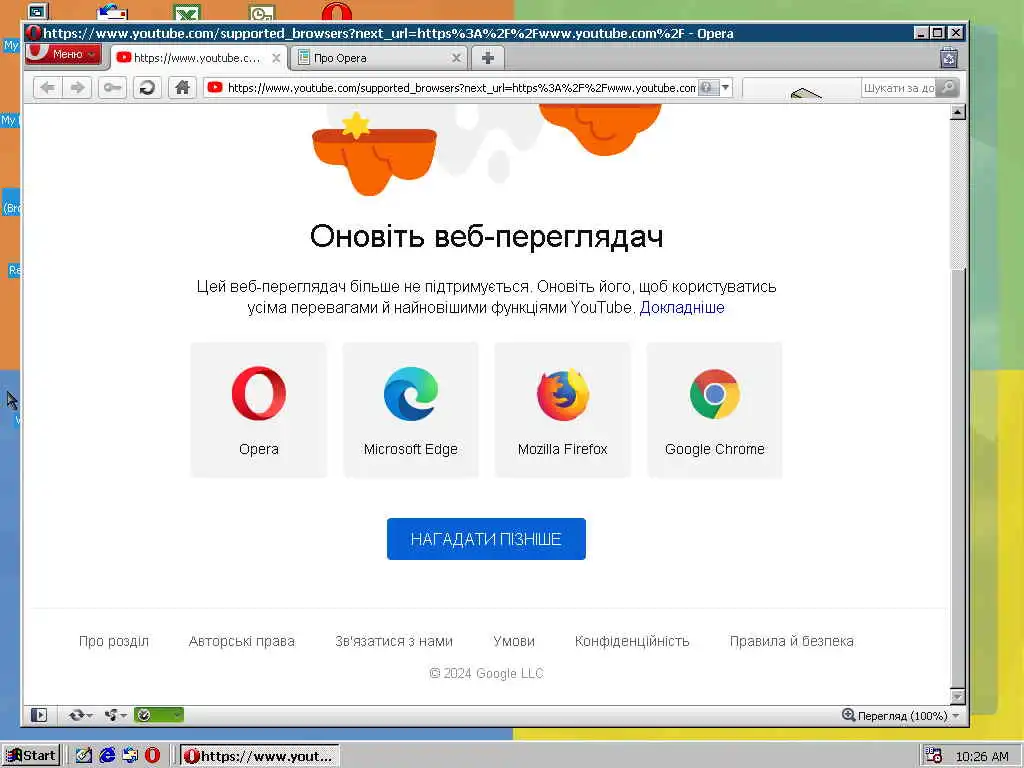The image size is (1024, 768).
Task: Open the Конфіденційність footer link
Action: pyautogui.click(x=632, y=641)
